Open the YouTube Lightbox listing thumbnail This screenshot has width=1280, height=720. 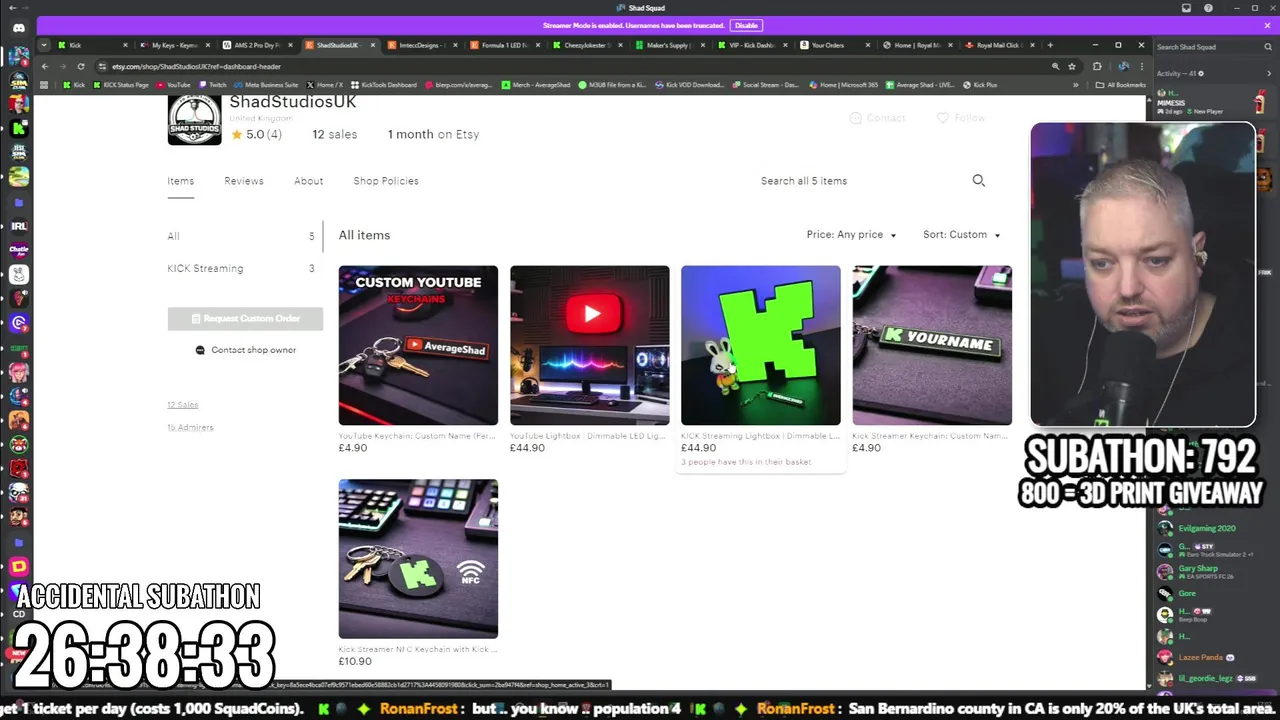tap(590, 345)
